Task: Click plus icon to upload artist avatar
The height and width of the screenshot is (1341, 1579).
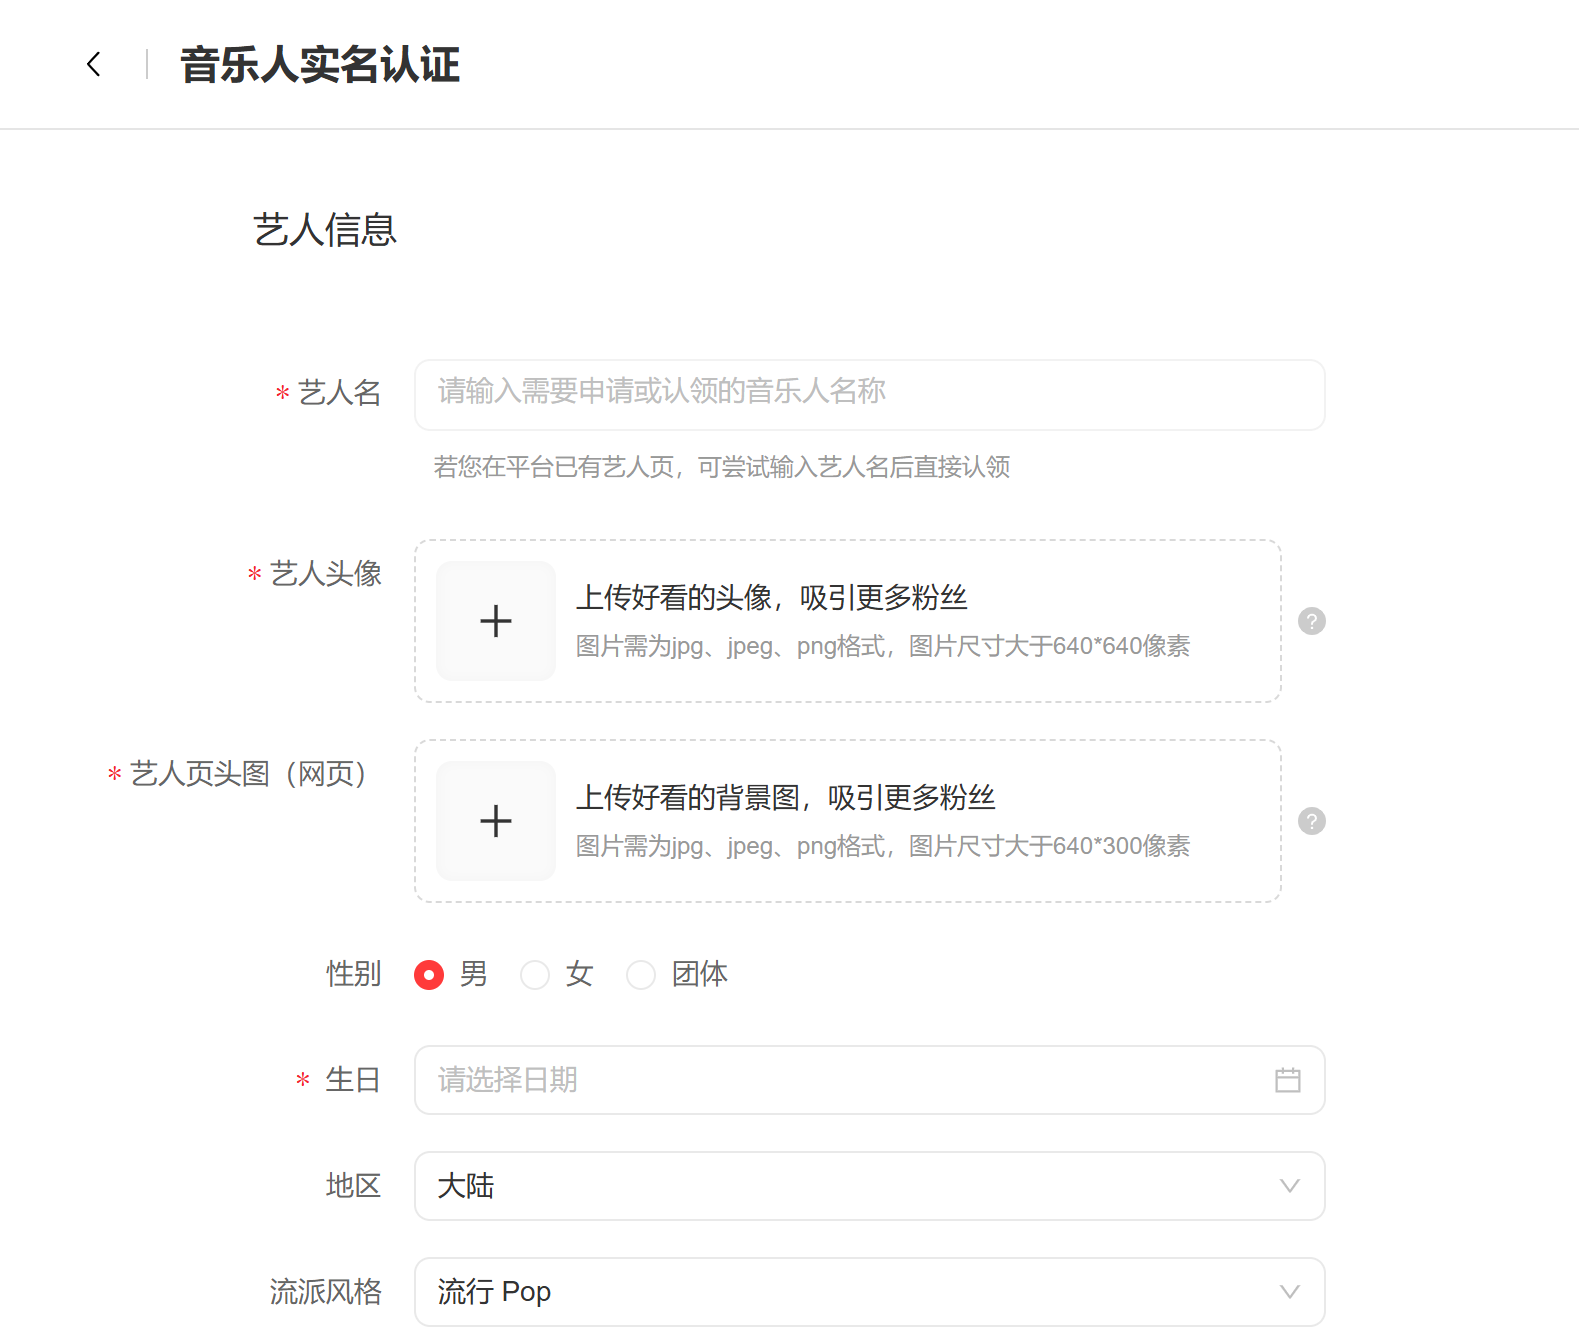Action: coord(496,621)
